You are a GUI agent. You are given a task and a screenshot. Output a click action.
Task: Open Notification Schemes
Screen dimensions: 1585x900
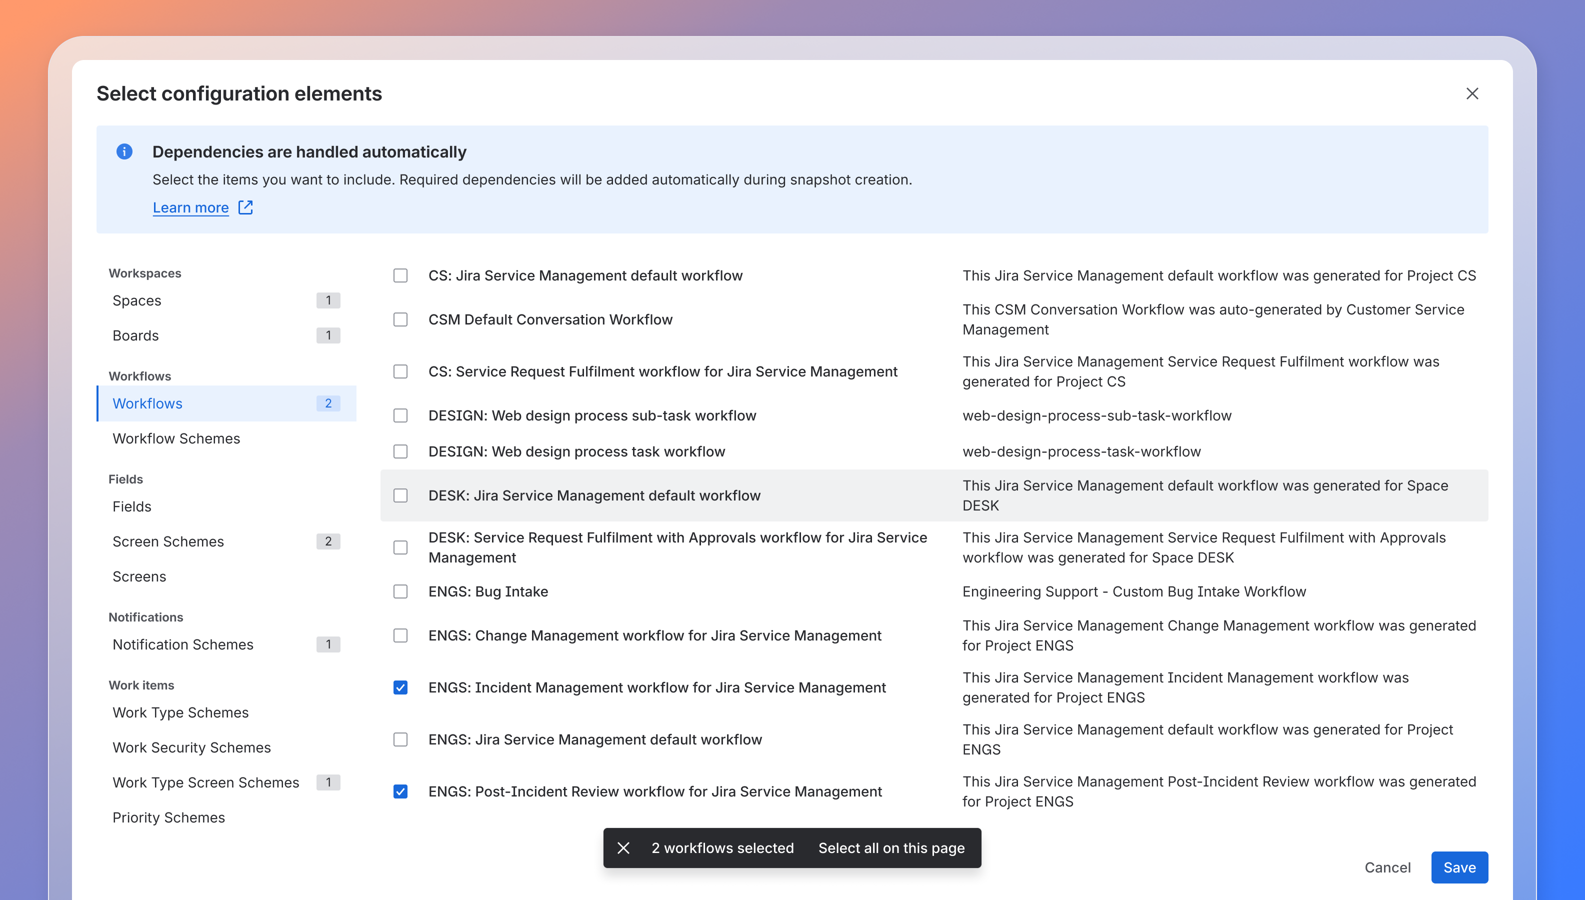click(226, 645)
